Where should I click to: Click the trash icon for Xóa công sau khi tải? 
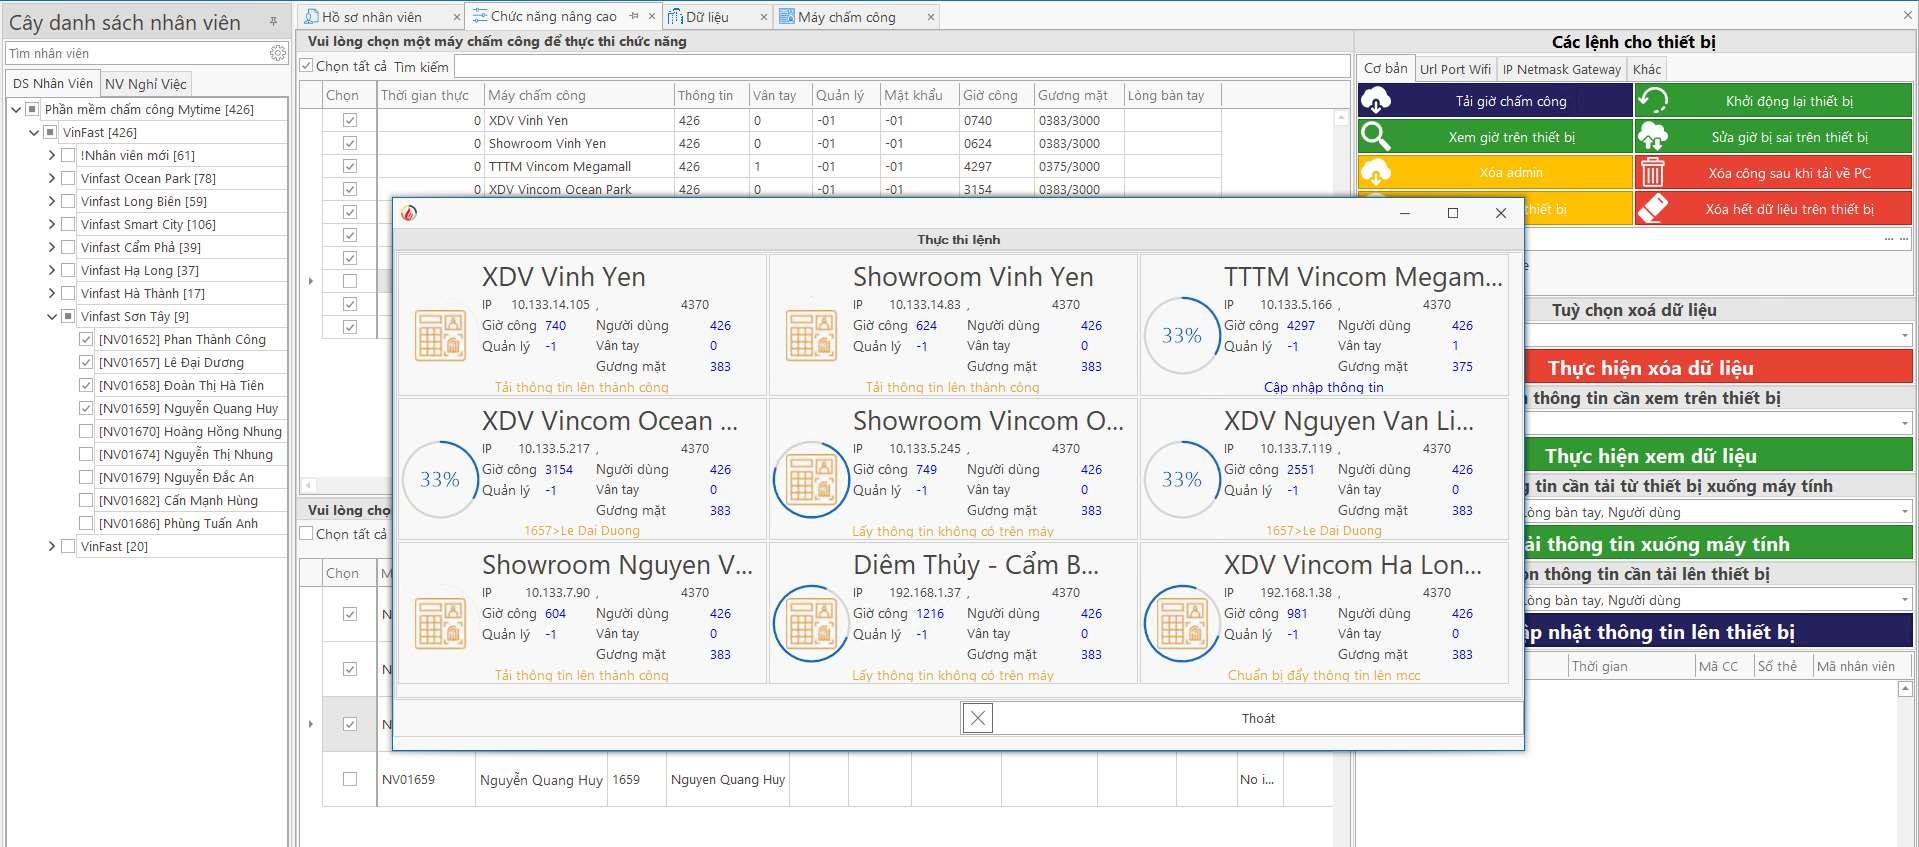pyautogui.click(x=1653, y=173)
